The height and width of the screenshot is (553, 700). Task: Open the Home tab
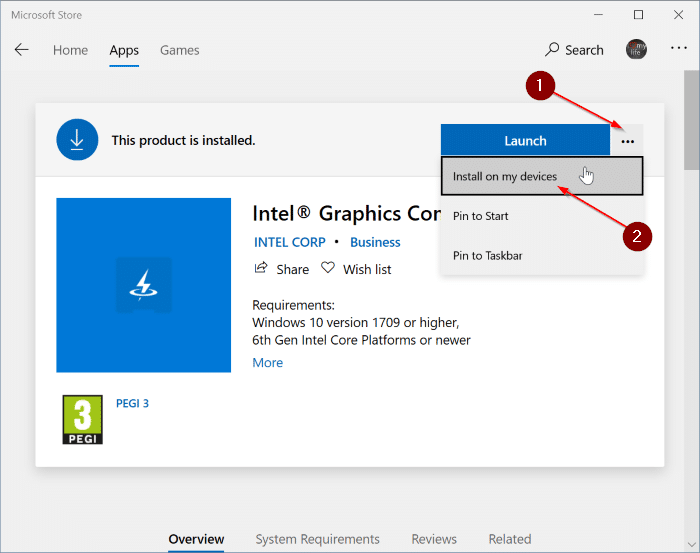(71, 50)
